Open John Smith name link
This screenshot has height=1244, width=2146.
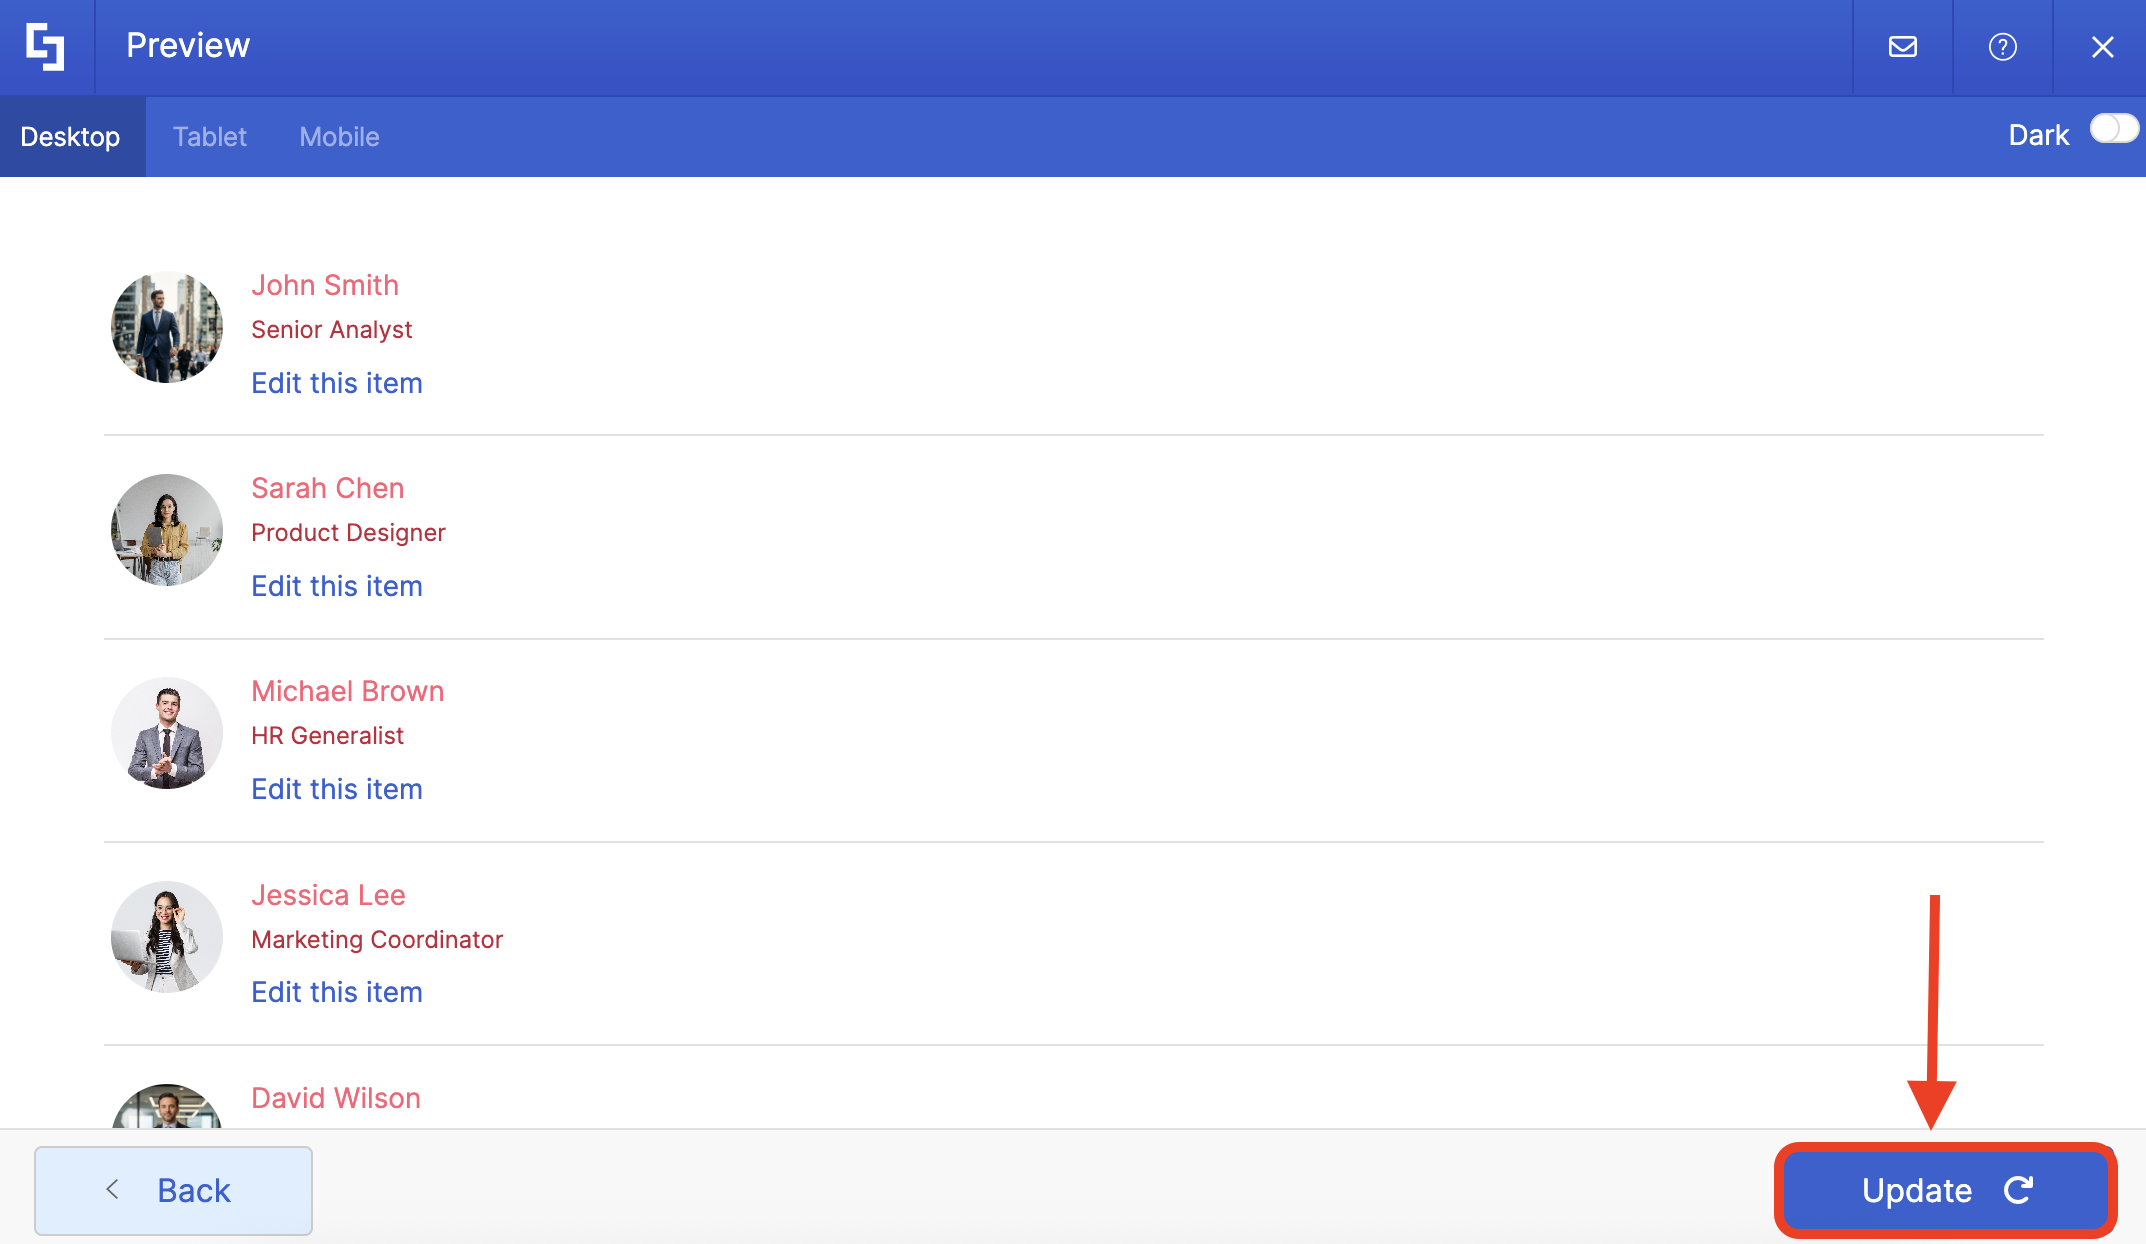tap(325, 285)
